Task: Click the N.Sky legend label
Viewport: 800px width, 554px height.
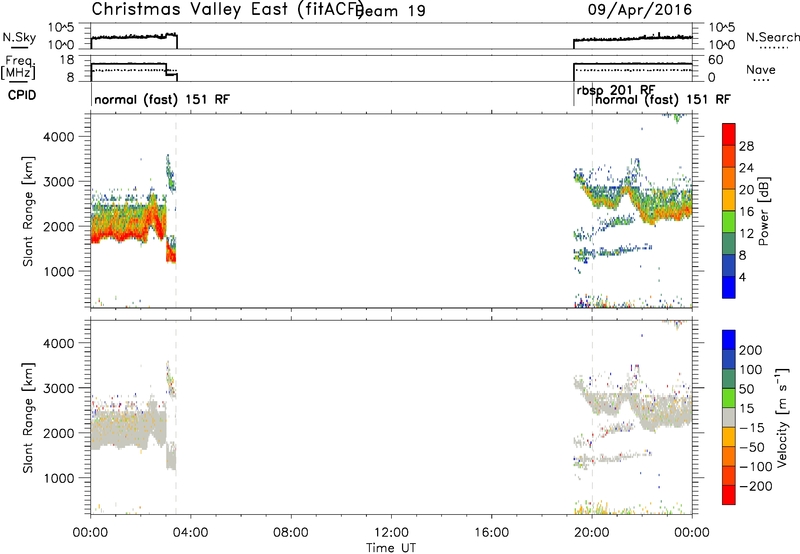Action: point(19,37)
